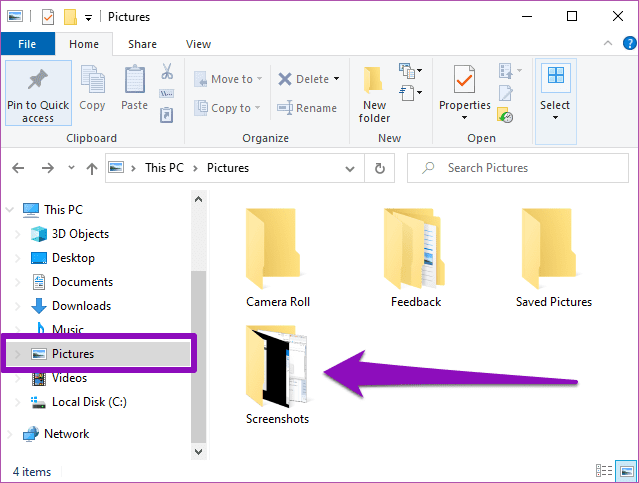Open Properties via the checkmark icon
639x483 pixels.
coord(464,79)
